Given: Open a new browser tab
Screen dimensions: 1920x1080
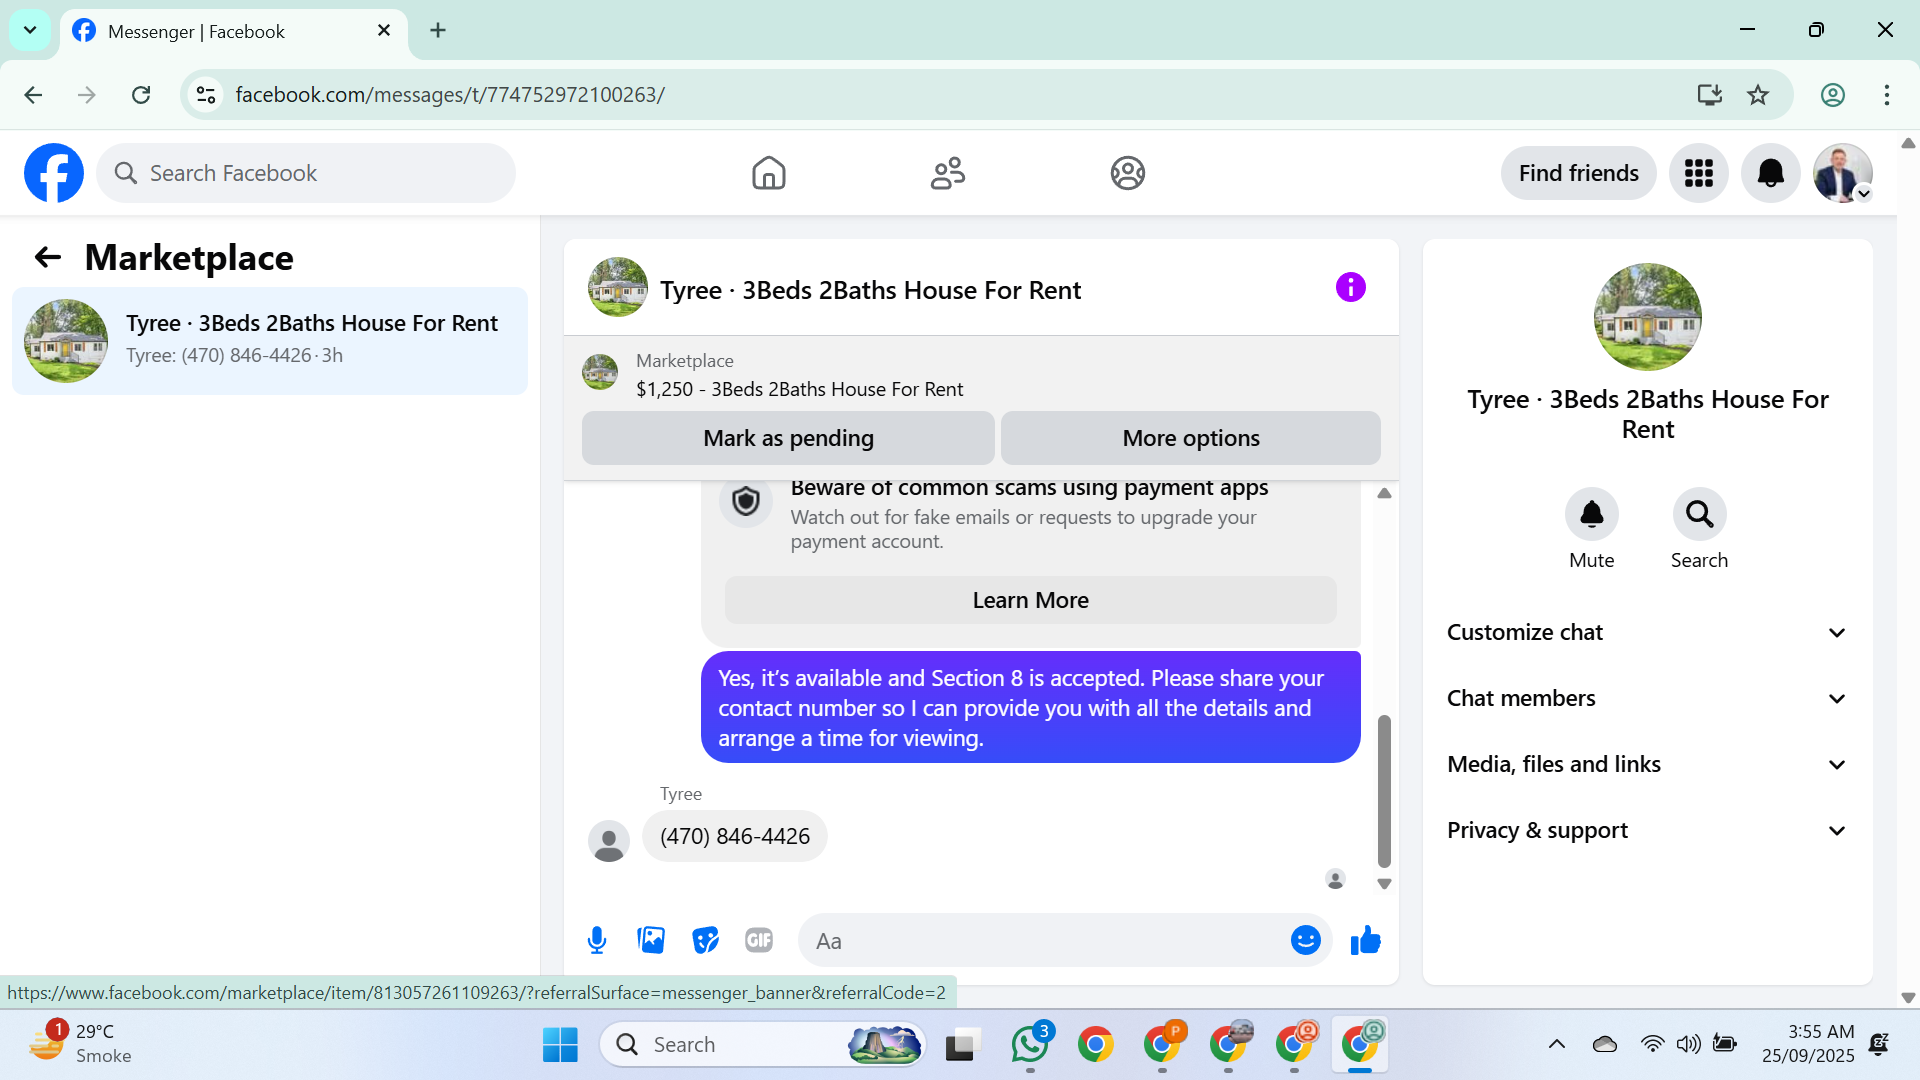Looking at the screenshot, I should pyautogui.click(x=438, y=31).
